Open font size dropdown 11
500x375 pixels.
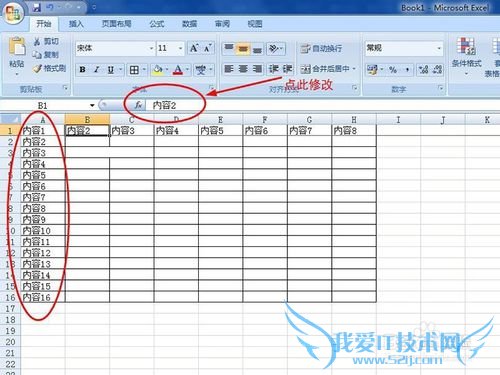click(180, 49)
